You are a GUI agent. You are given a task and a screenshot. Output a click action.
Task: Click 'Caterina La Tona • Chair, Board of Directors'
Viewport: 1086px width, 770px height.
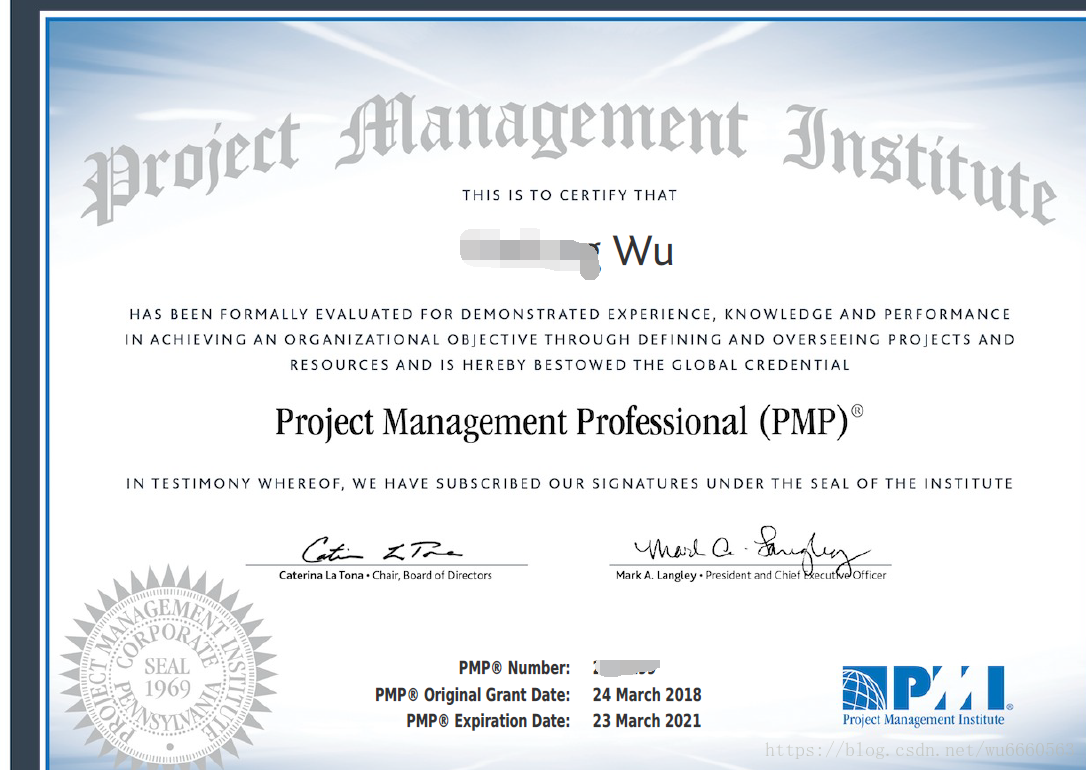[385, 575]
